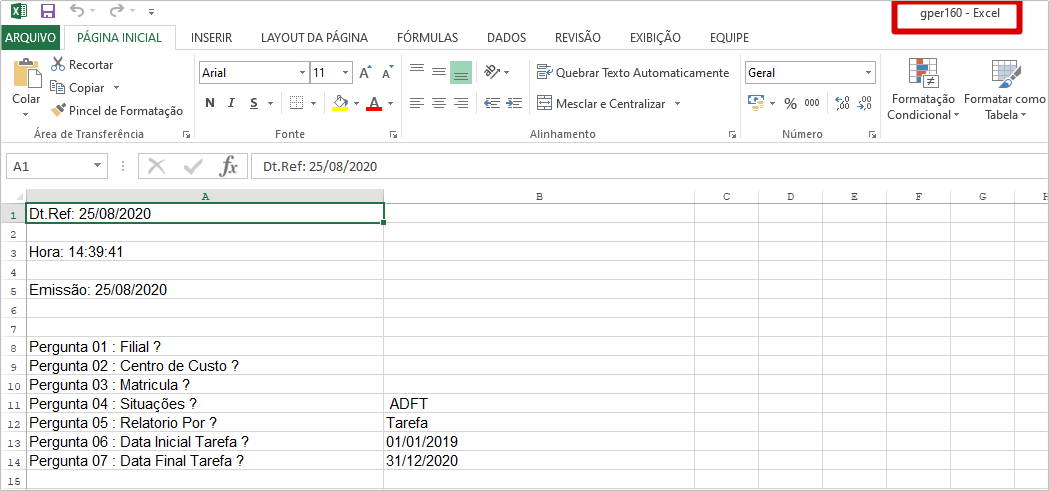Open Formatar como Tabela menu
This screenshot has height=491, width=1049.
click(x=1006, y=89)
